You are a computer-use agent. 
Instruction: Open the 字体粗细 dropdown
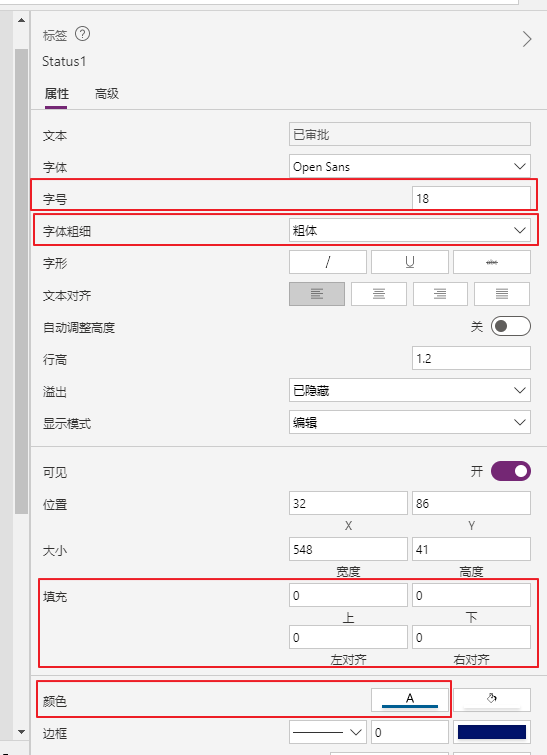pyautogui.click(x=410, y=230)
